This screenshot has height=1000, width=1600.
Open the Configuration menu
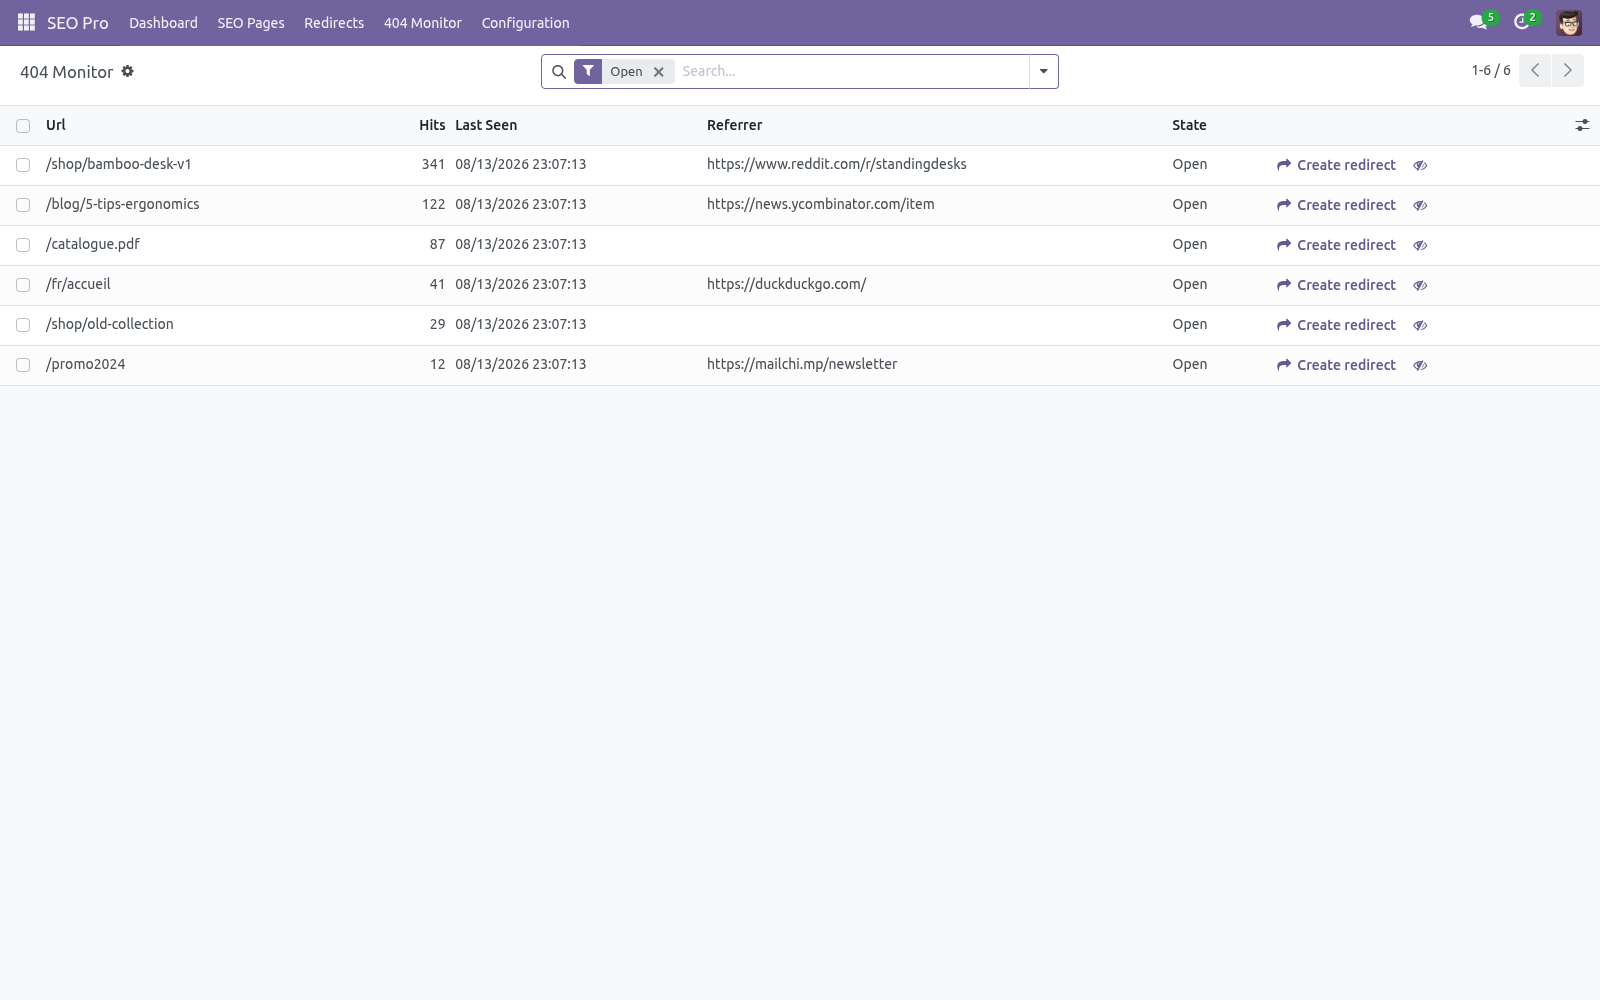[525, 22]
